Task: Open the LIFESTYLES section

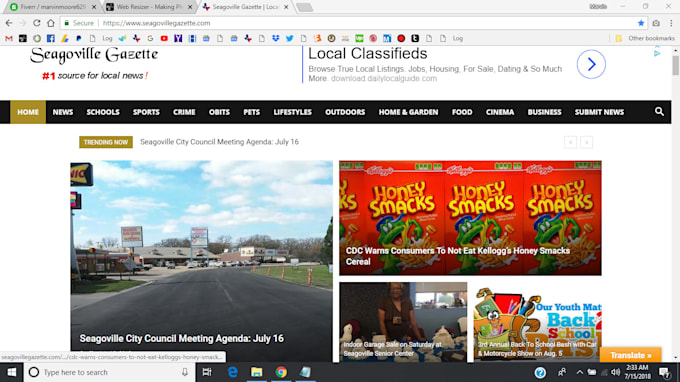Action: click(292, 112)
